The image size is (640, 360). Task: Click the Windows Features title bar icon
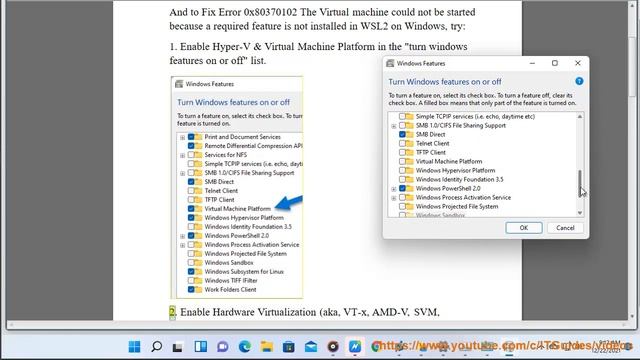tap(390, 63)
